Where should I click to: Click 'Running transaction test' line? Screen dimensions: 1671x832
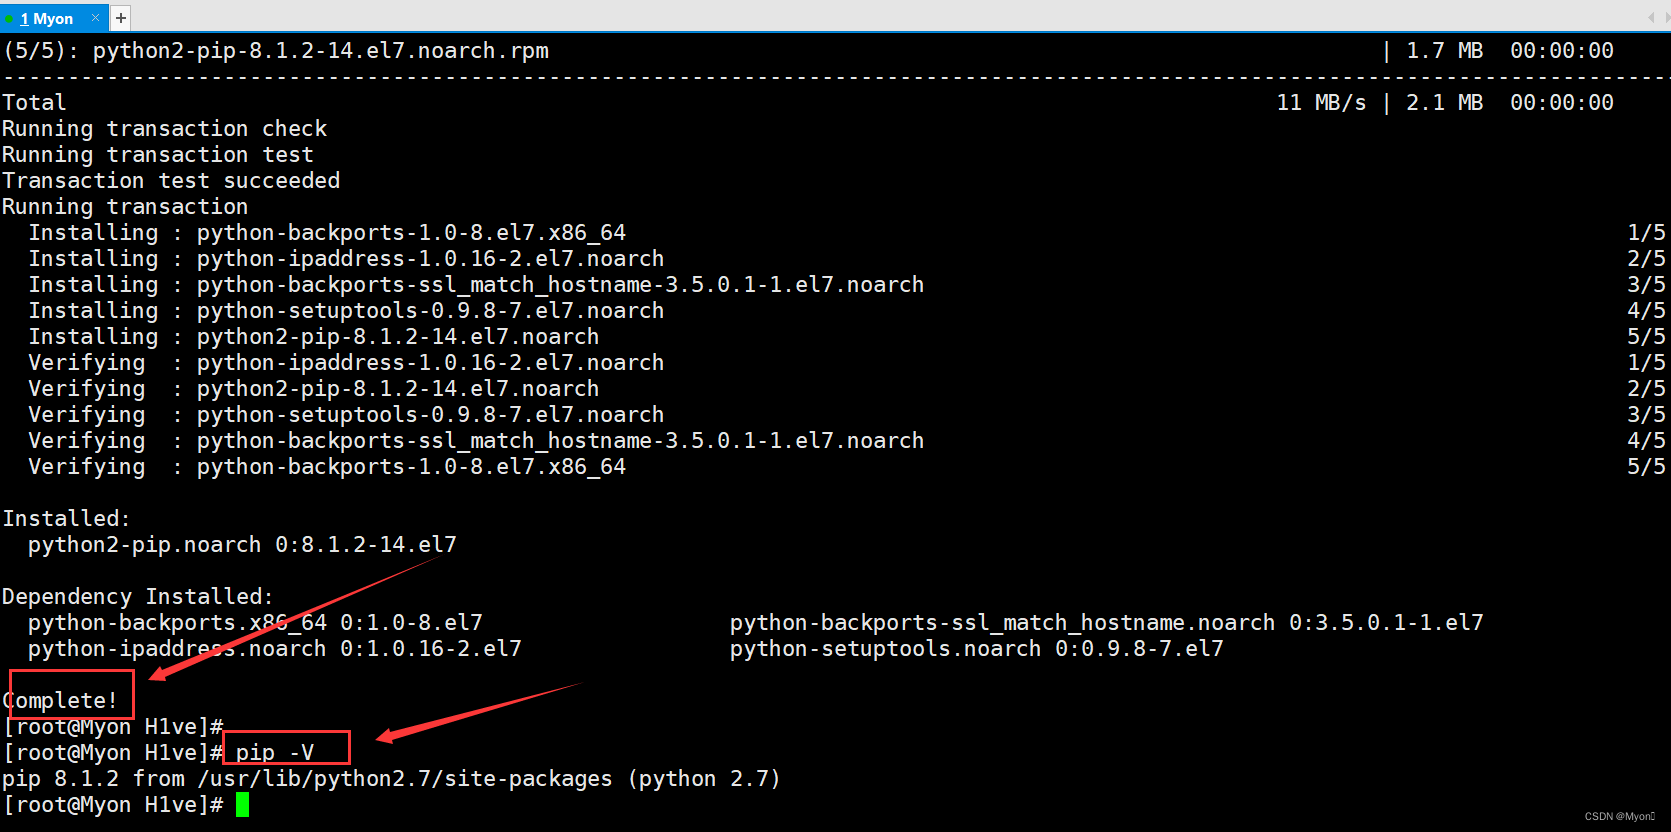point(158,155)
